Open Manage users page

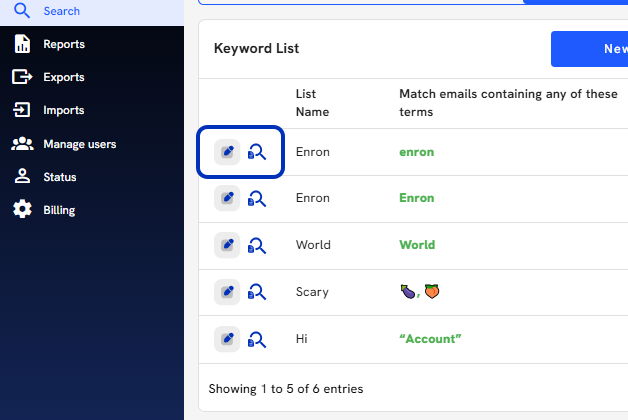(80, 144)
